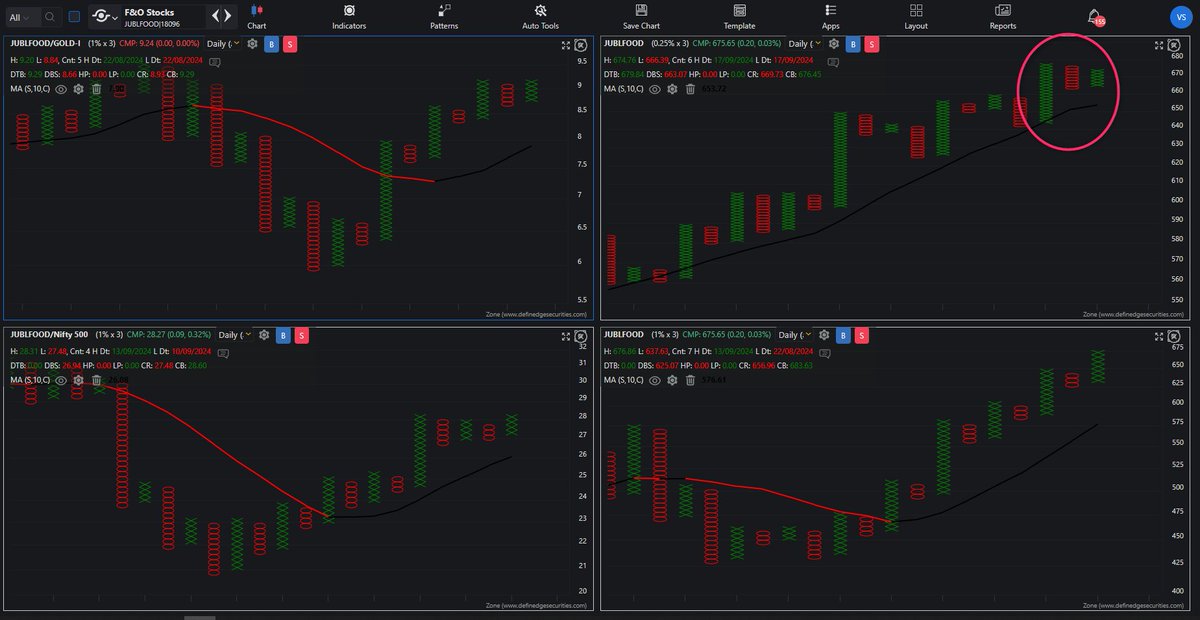Image resolution: width=1200 pixels, height=620 pixels.
Task: Click Sell (S) on 1% JUBLFOOD chart
Action: tap(862, 335)
